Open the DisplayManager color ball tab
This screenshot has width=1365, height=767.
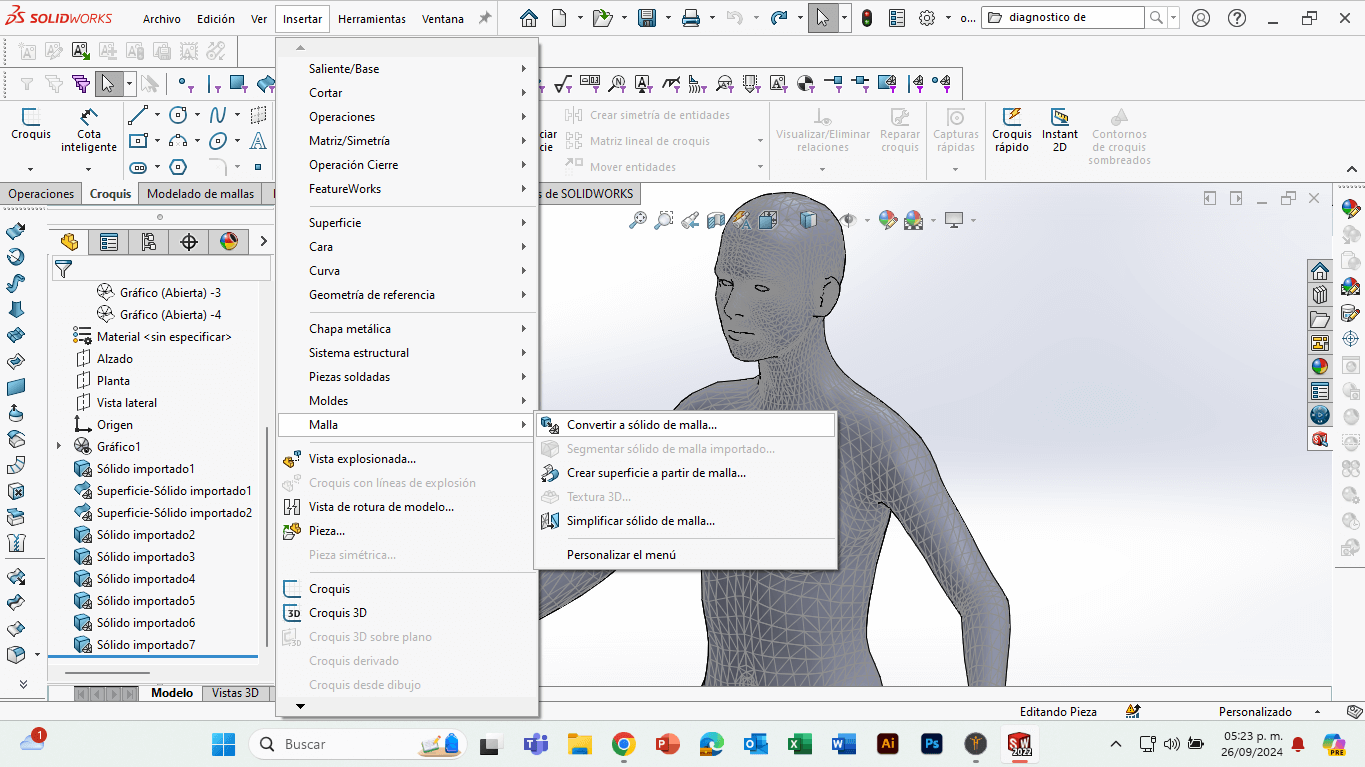pyautogui.click(x=229, y=241)
